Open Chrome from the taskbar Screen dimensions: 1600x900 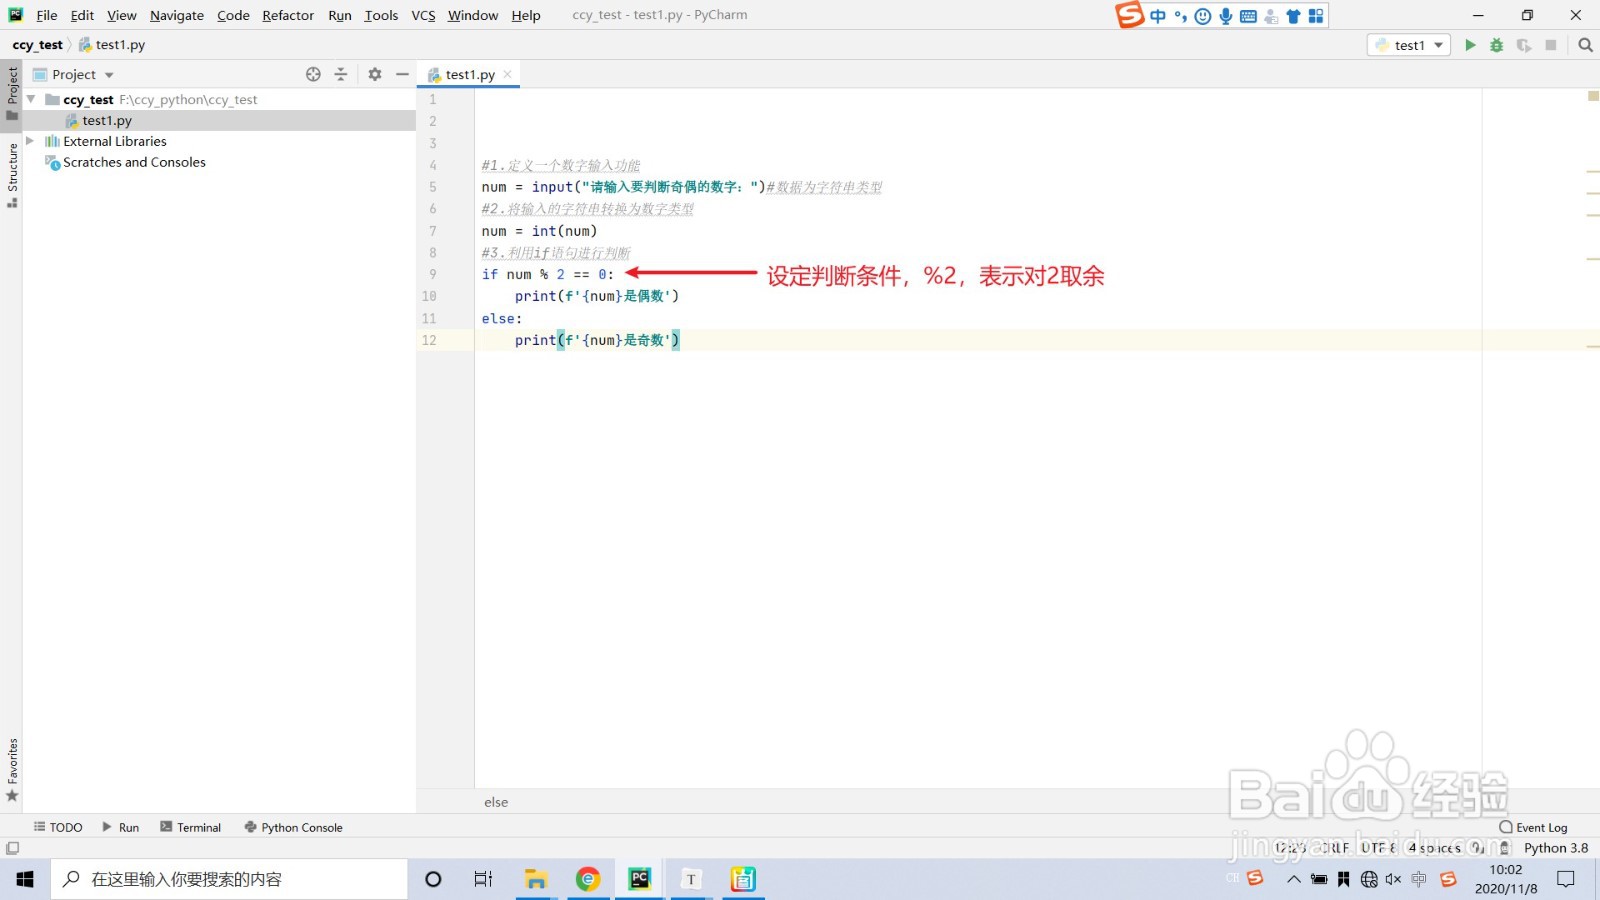click(588, 879)
